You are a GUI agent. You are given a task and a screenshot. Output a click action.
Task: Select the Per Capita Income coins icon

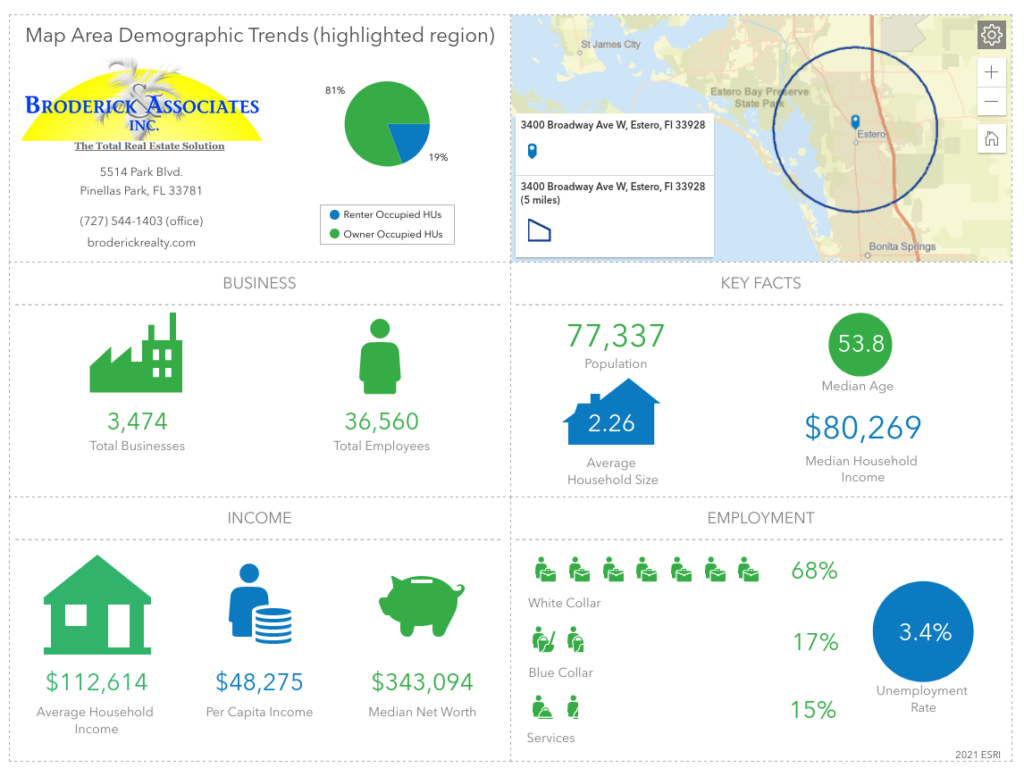(259, 604)
